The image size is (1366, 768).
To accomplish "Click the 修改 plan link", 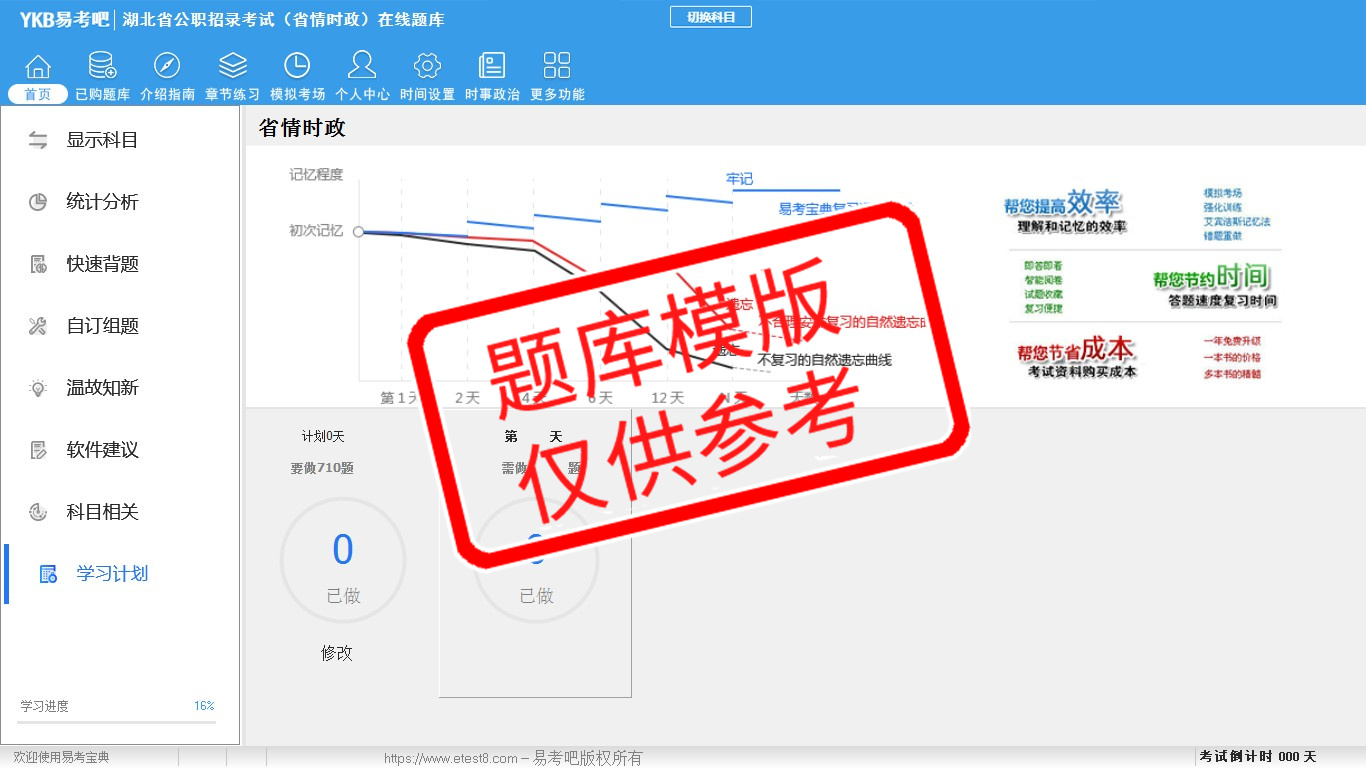I will pos(337,653).
